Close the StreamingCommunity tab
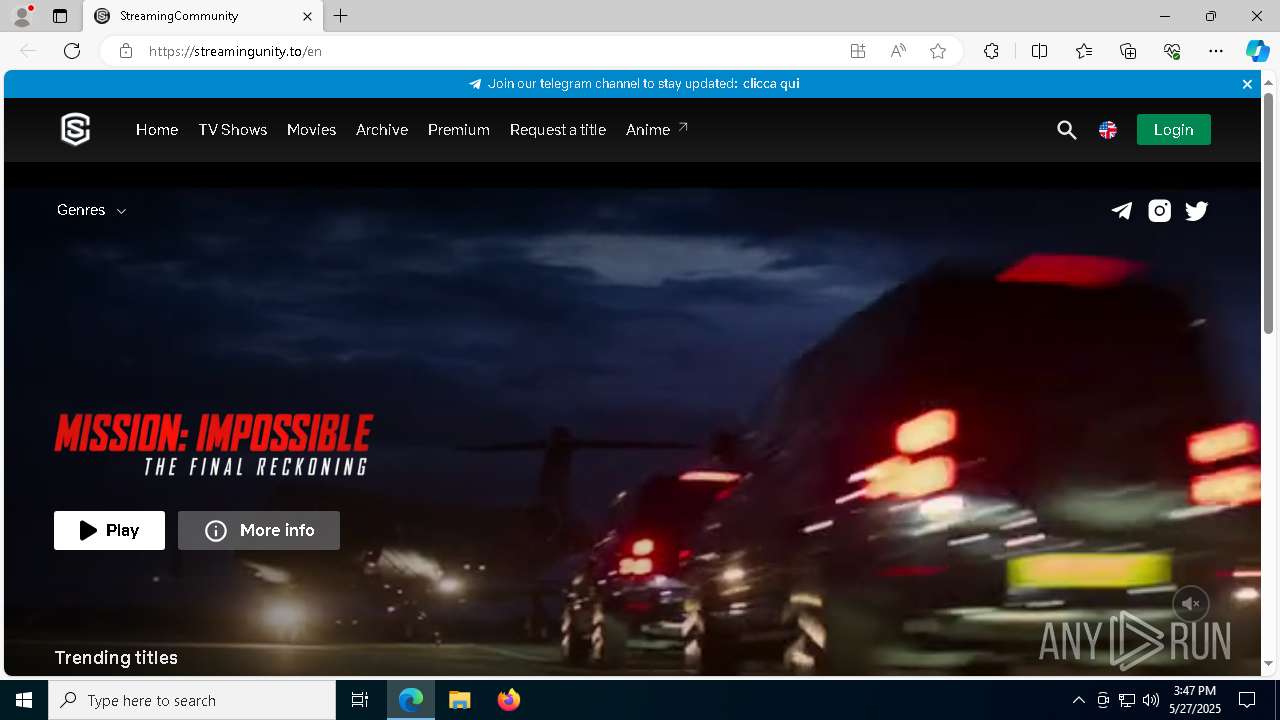1280x720 pixels. pyautogui.click(x=308, y=16)
